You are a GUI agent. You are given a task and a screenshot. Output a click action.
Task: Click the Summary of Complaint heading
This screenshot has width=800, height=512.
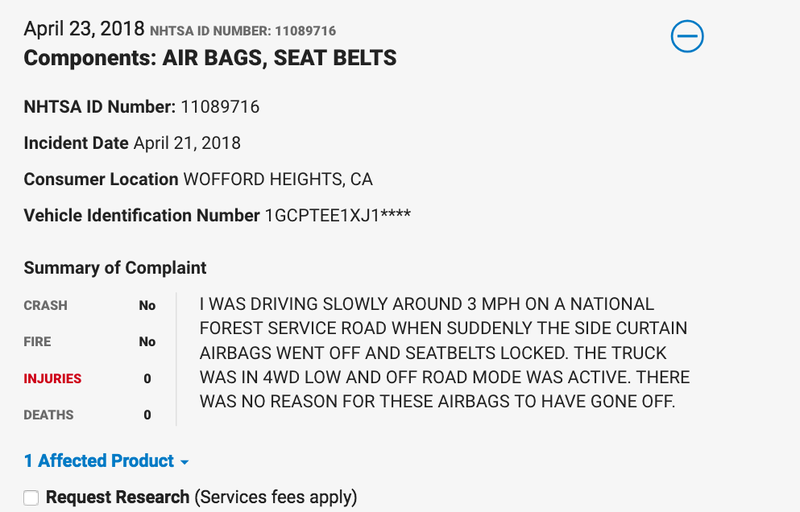coord(115,268)
